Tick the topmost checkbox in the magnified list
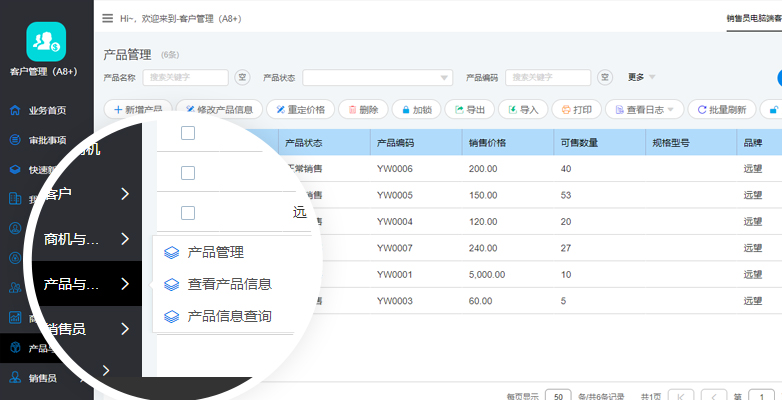This screenshot has height=400, width=782. click(188, 133)
